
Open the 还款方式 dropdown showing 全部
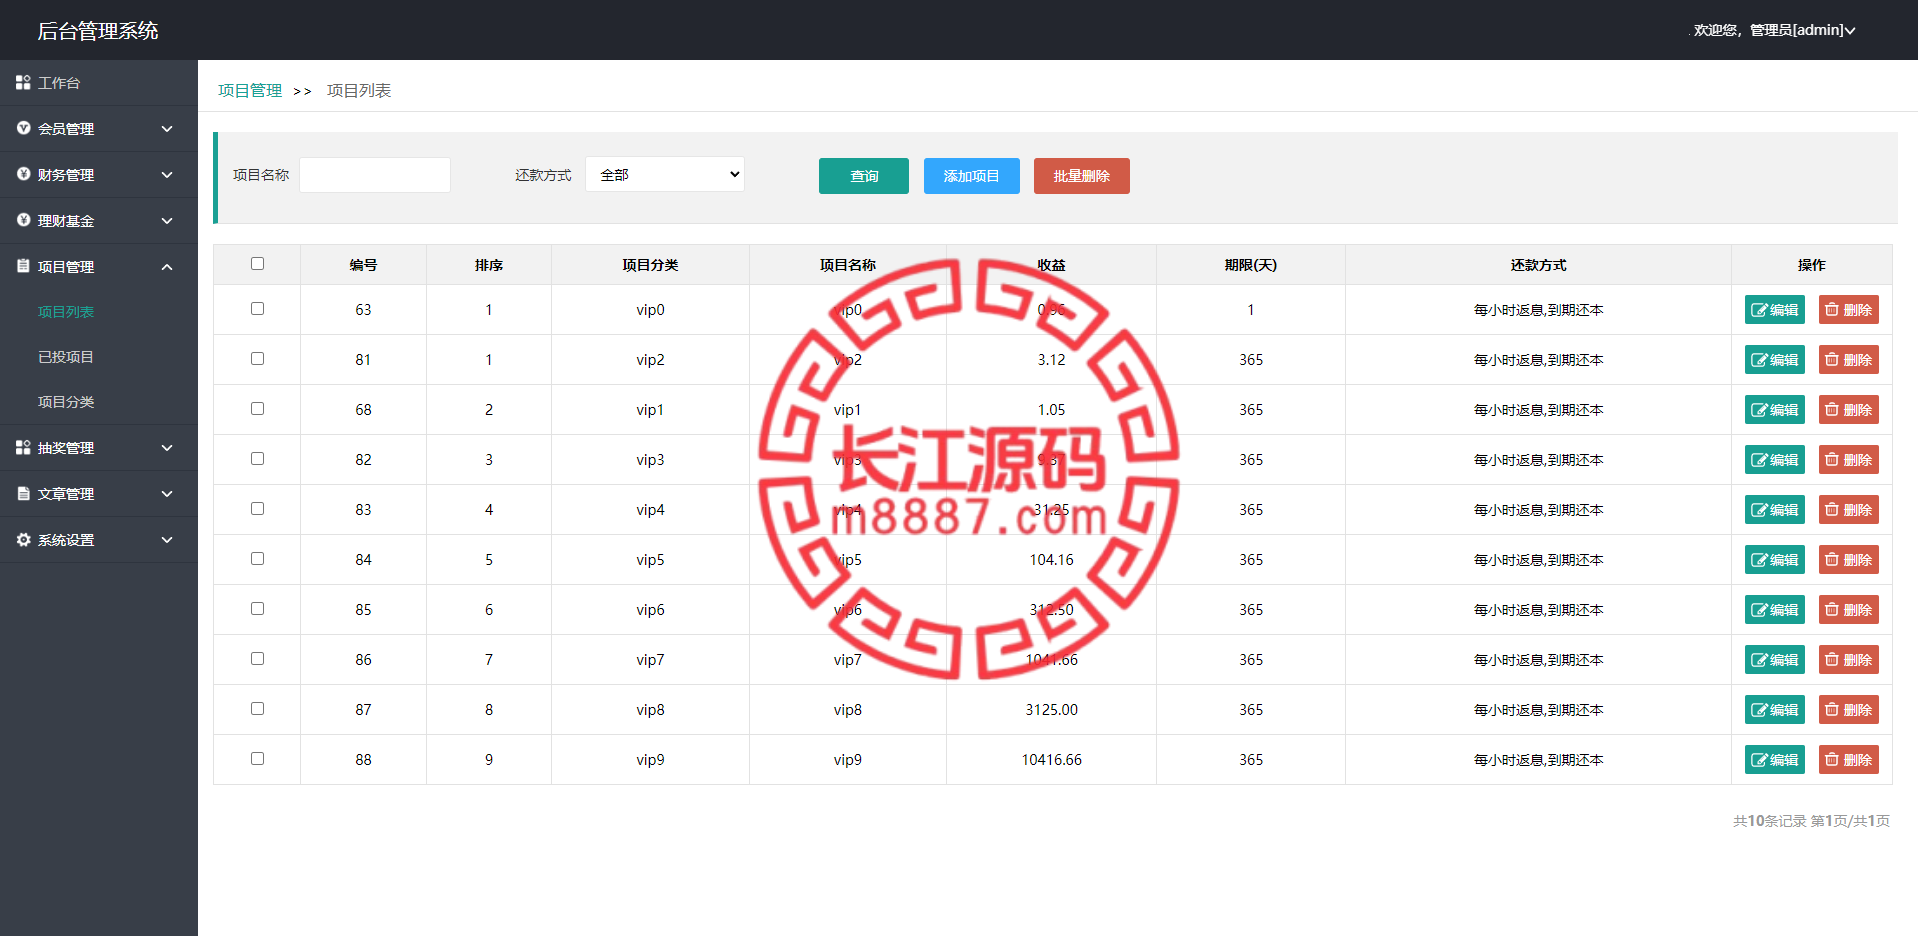tap(665, 174)
